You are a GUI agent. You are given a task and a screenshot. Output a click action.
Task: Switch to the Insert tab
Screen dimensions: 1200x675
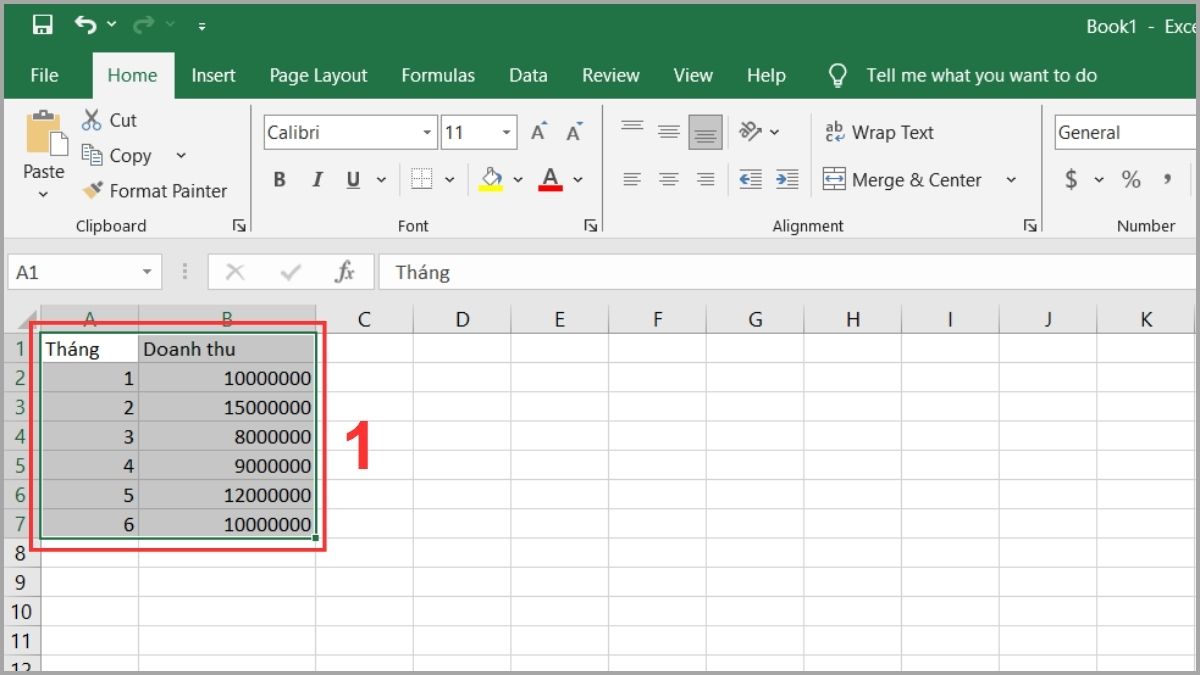pos(213,75)
